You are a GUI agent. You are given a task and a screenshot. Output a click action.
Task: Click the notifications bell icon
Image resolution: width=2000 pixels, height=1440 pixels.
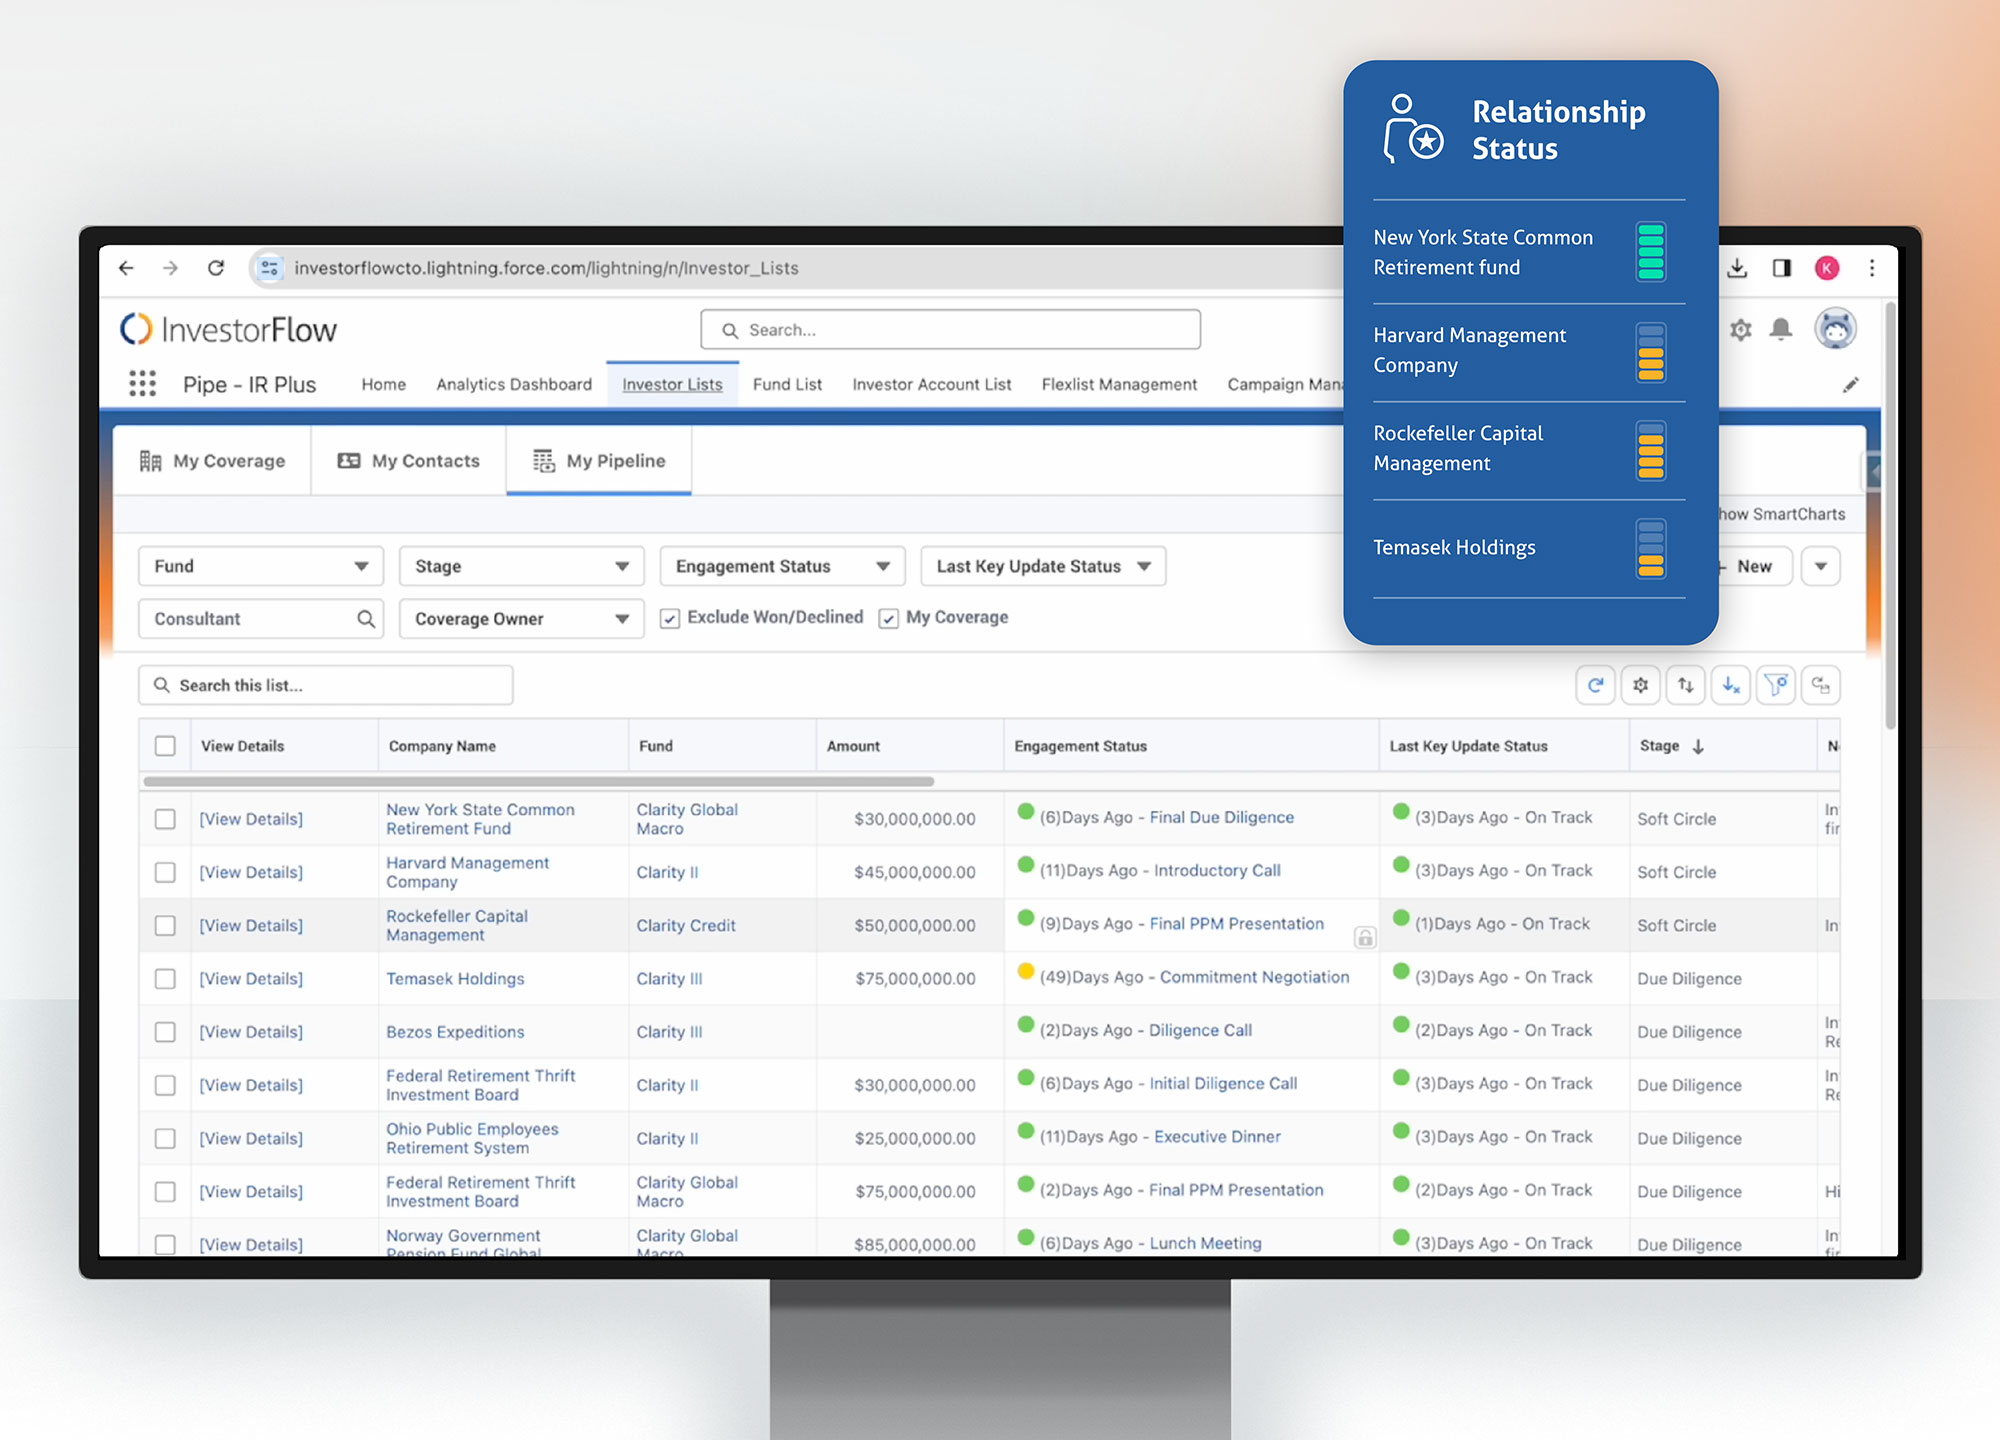(1781, 330)
